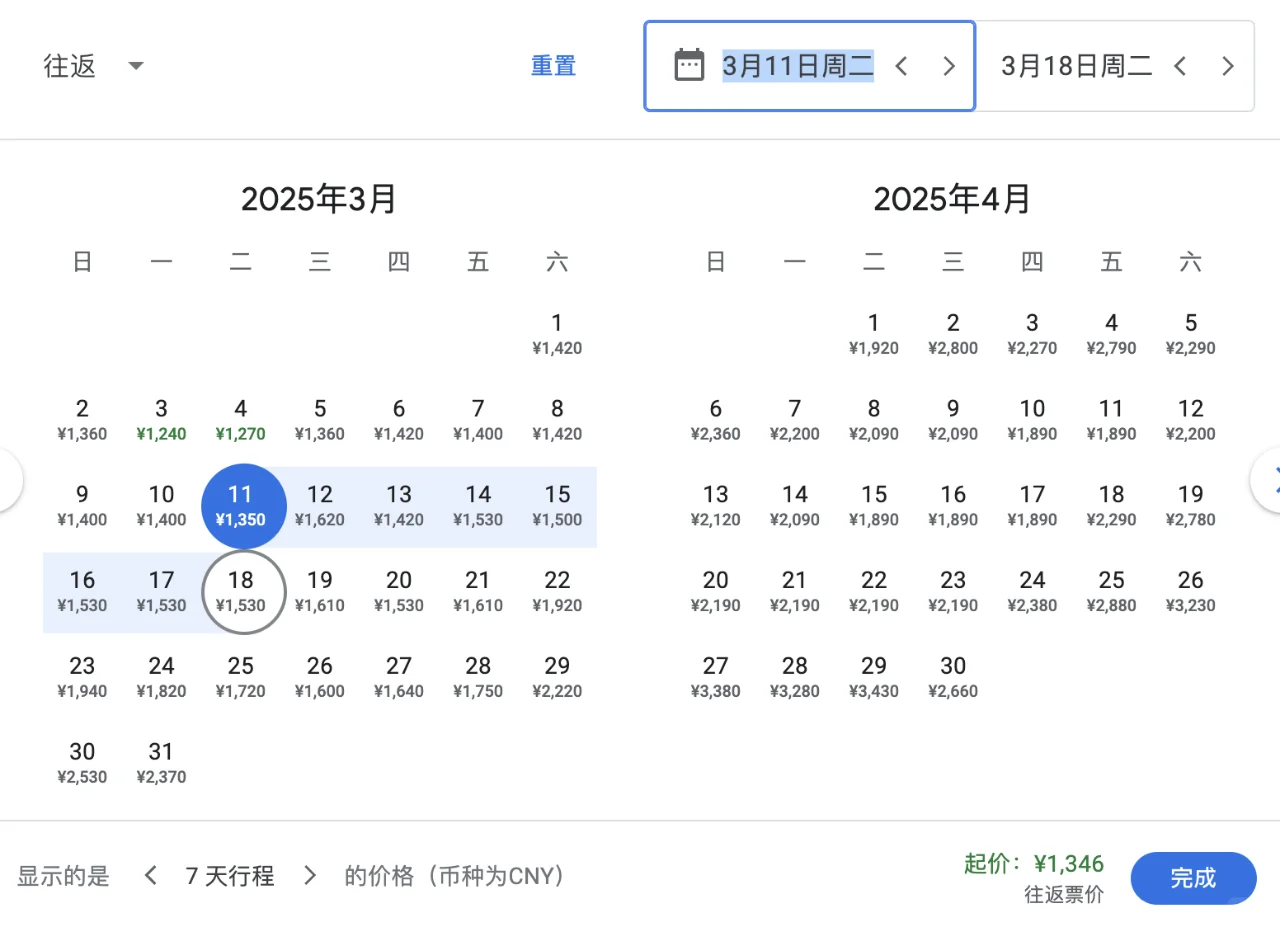Select the circled March 18 return date
Viewport: 1280px width, 928px height.
tap(243, 591)
